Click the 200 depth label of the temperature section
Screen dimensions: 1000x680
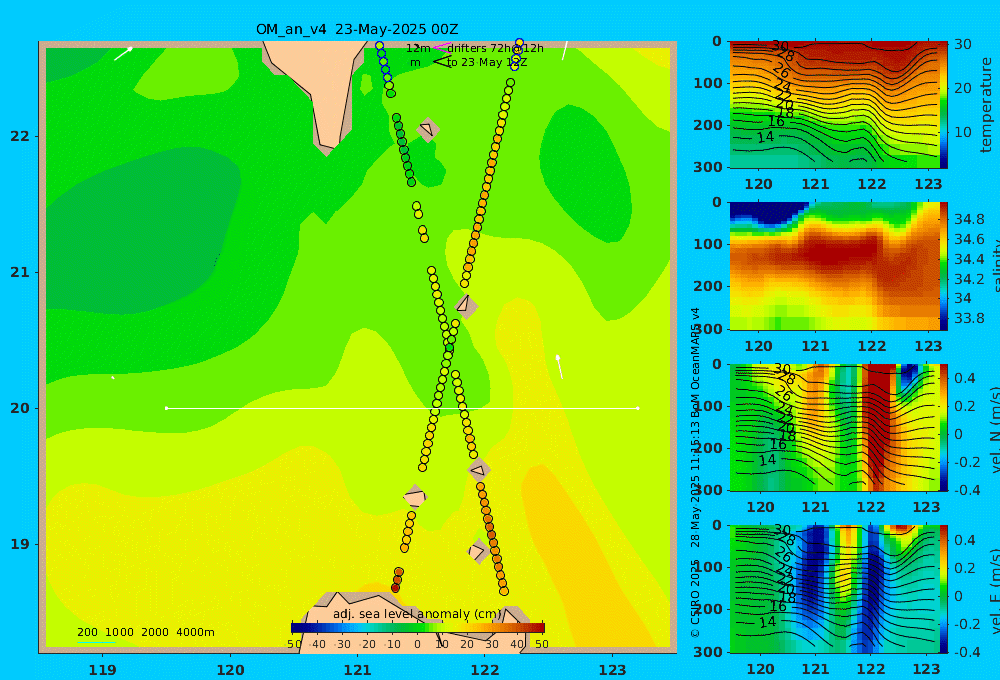pos(708,125)
